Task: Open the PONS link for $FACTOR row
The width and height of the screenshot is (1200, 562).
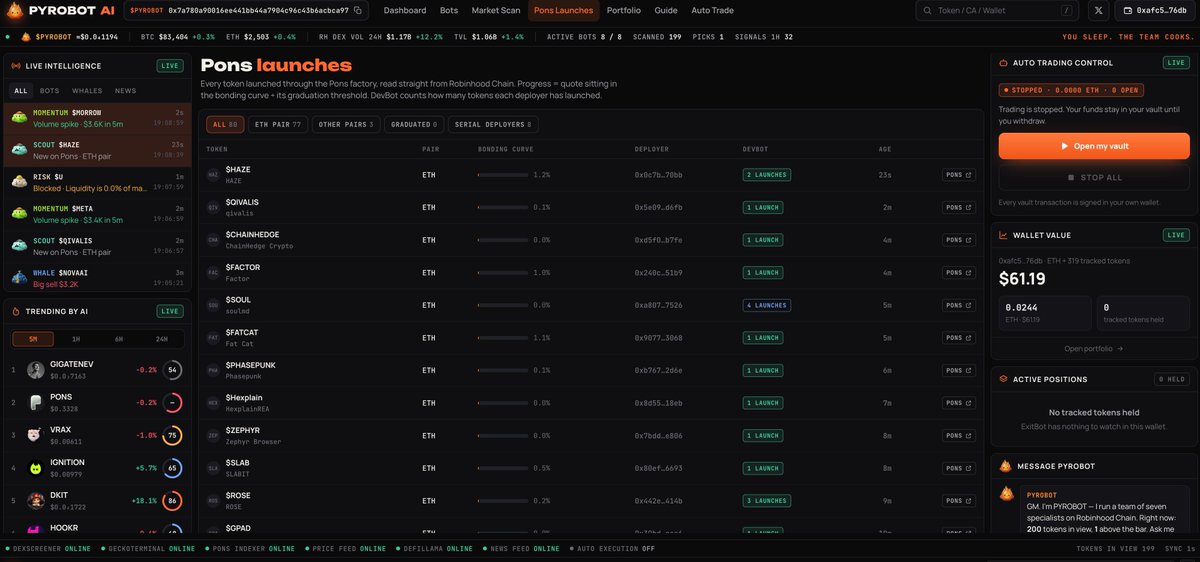Action: (x=958, y=273)
